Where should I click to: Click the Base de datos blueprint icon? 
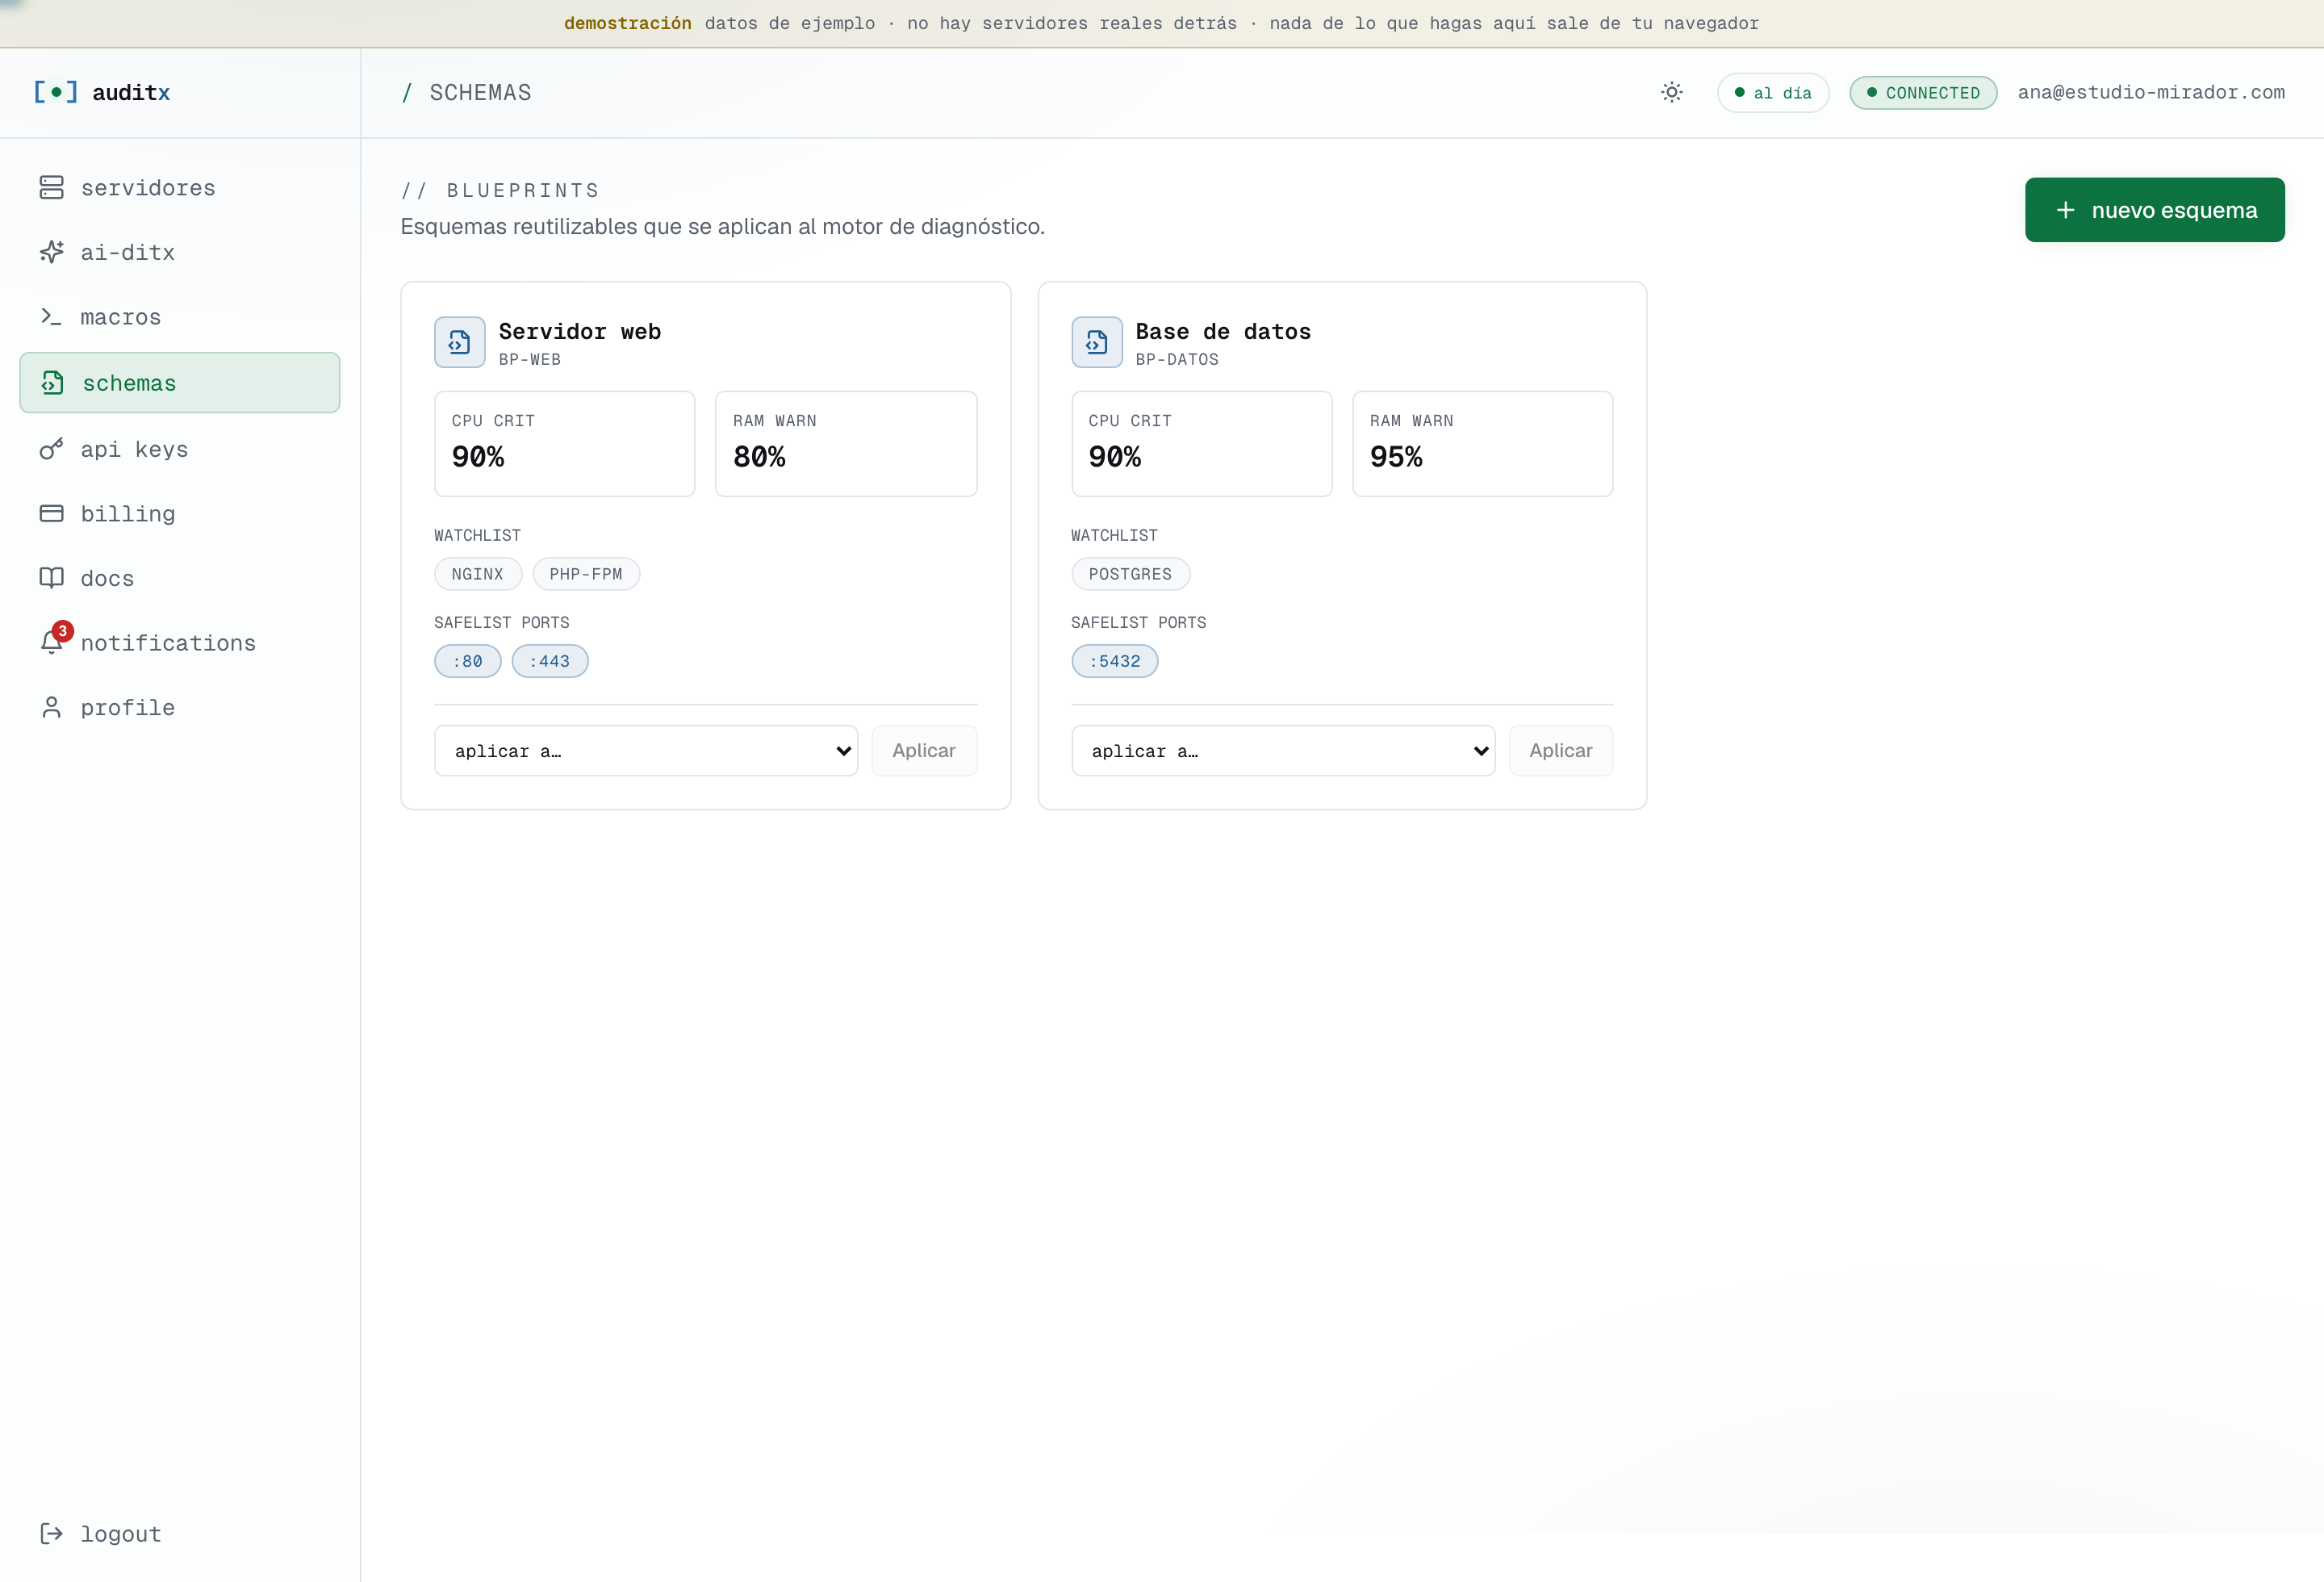pos(1096,342)
